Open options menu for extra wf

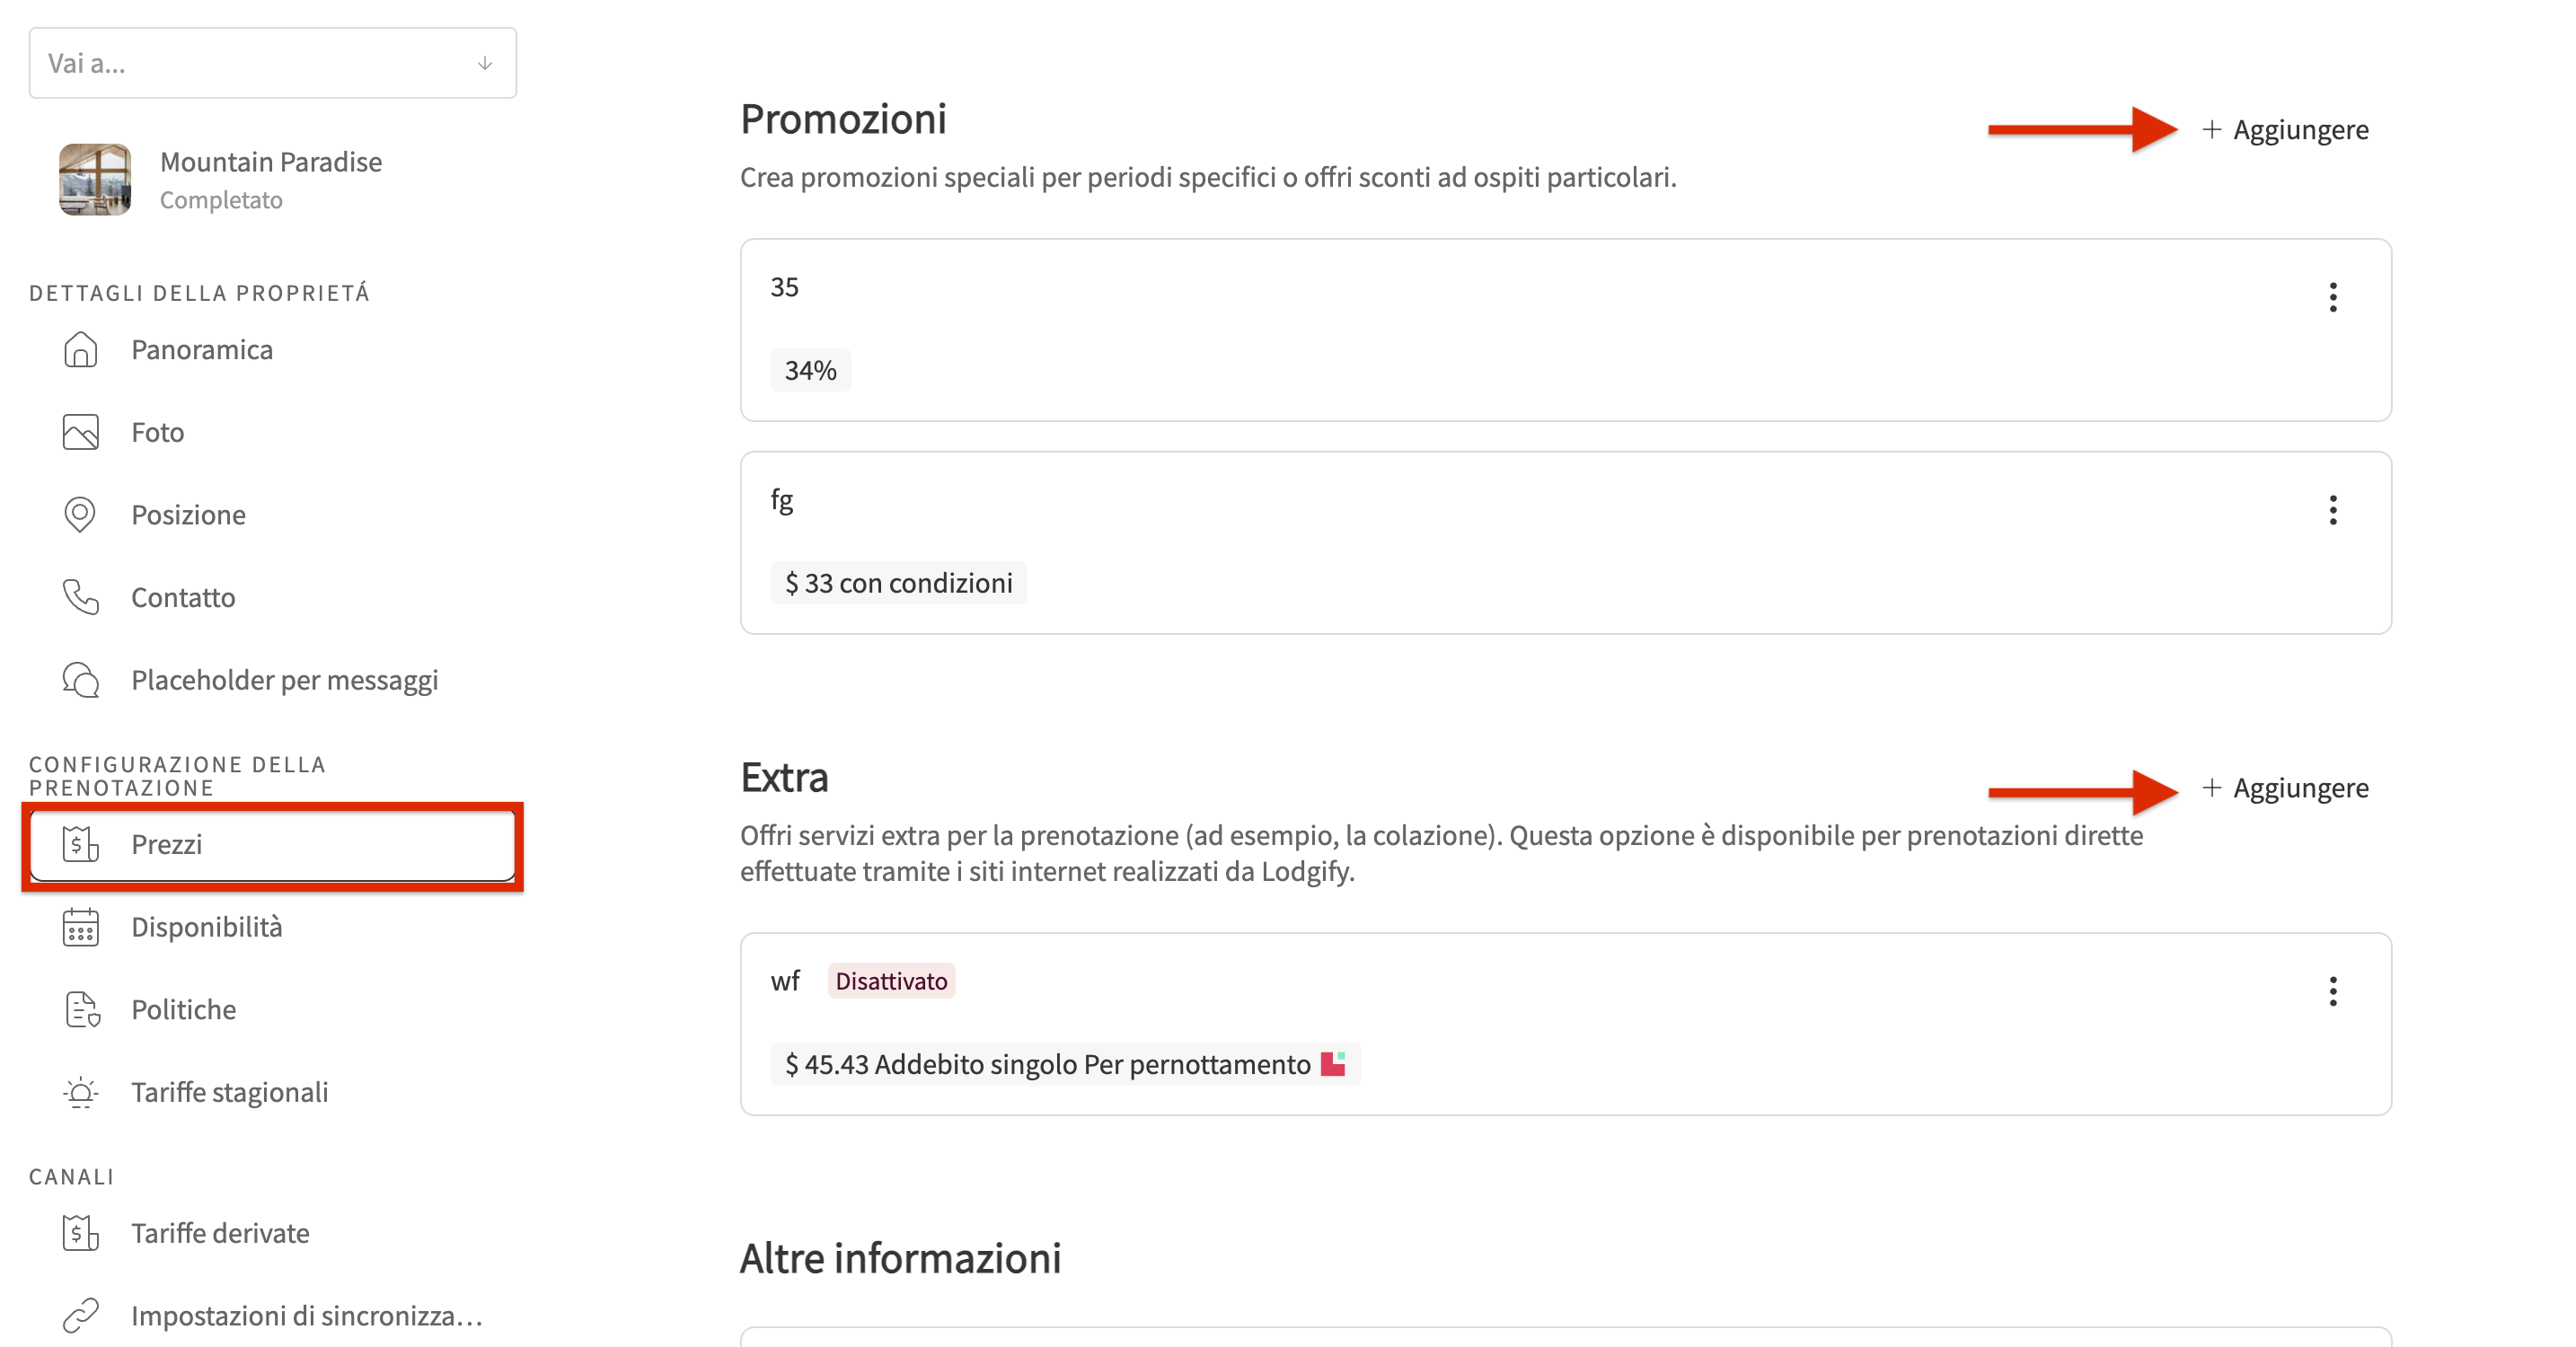(2332, 991)
